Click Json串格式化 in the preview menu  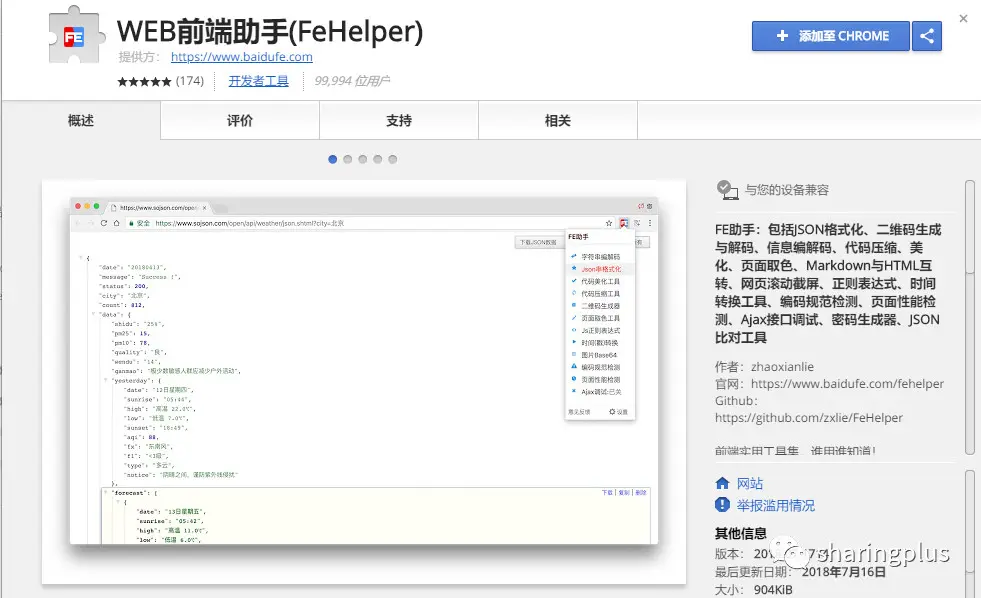pyautogui.click(x=601, y=269)
